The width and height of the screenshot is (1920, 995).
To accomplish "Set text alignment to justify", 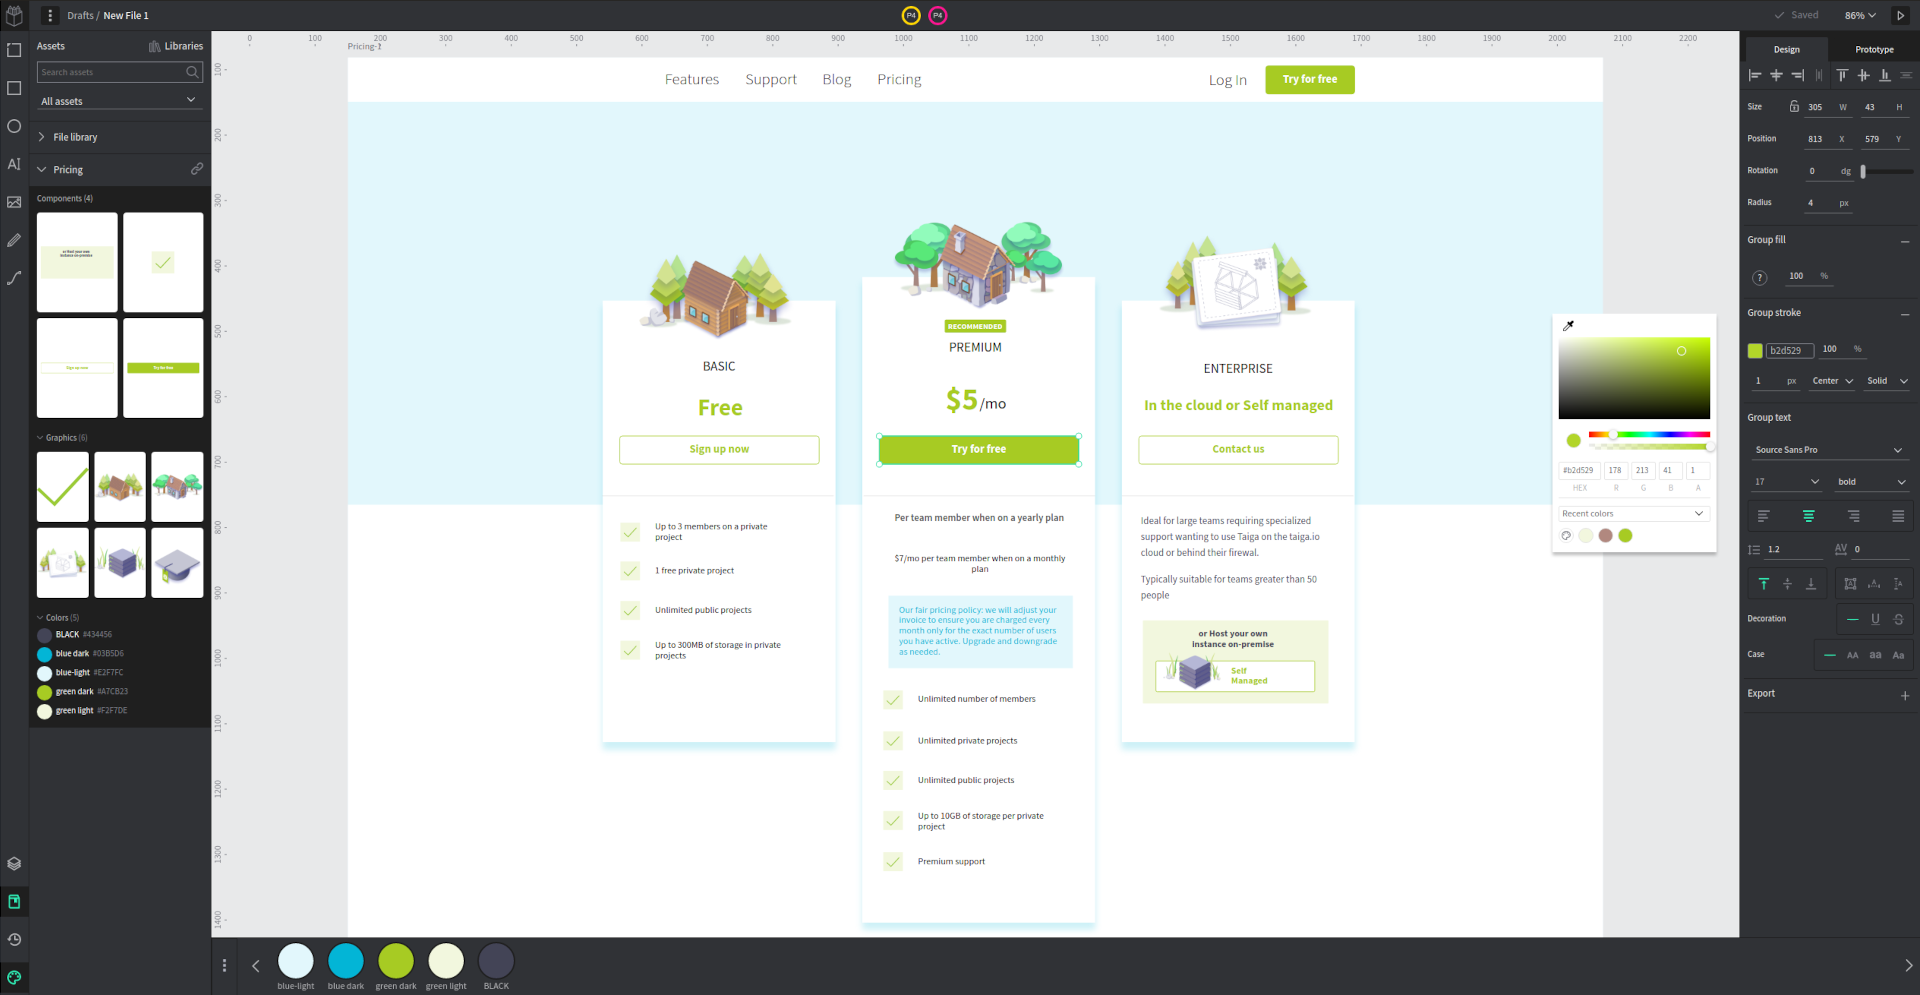I will click(1898, 516).
